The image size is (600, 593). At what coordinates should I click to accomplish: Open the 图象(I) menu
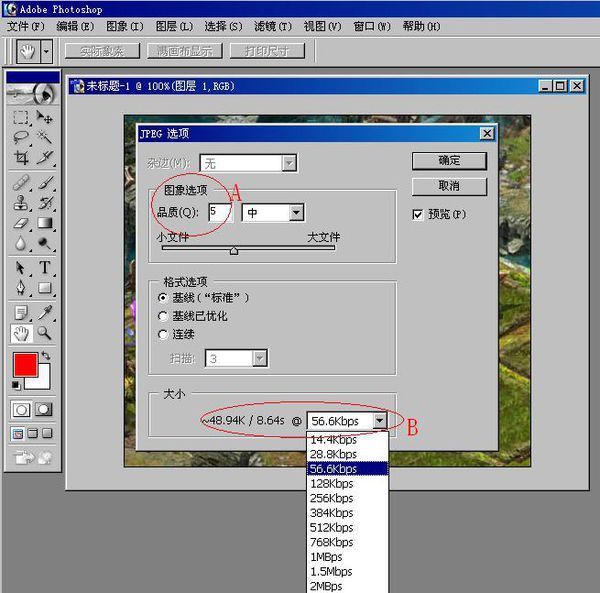[125, 26]
